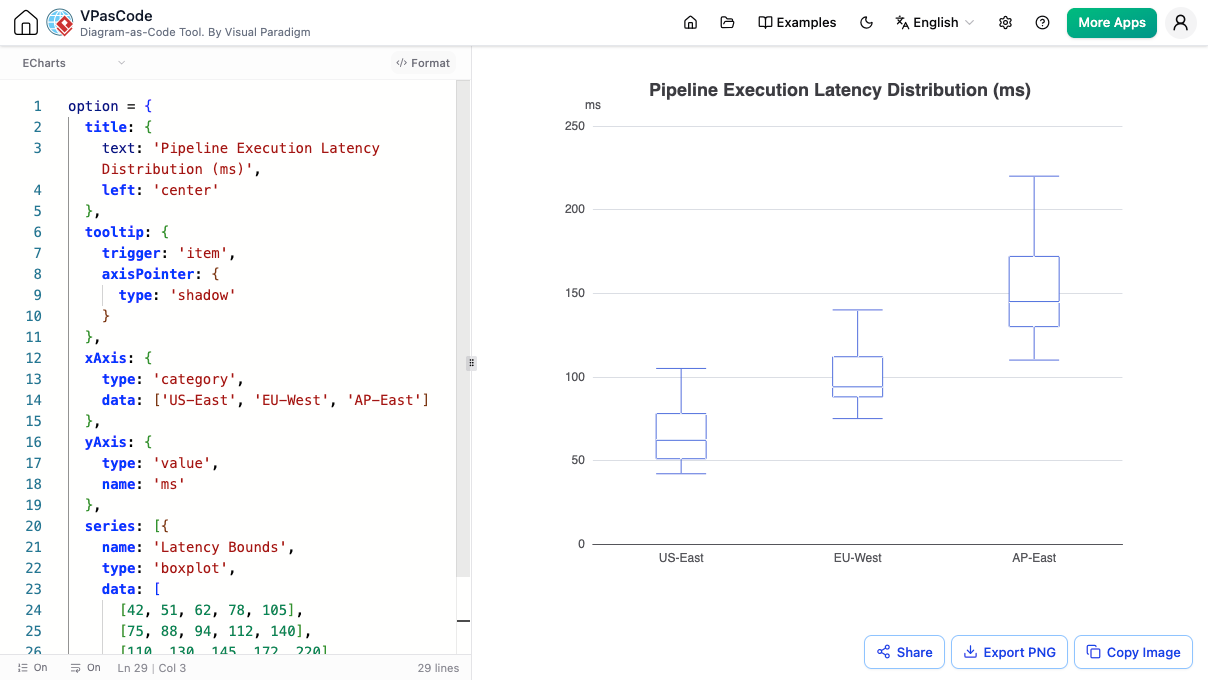Click the 'ms' y-axis name label

pyautogui.click(x=593, y=105)
